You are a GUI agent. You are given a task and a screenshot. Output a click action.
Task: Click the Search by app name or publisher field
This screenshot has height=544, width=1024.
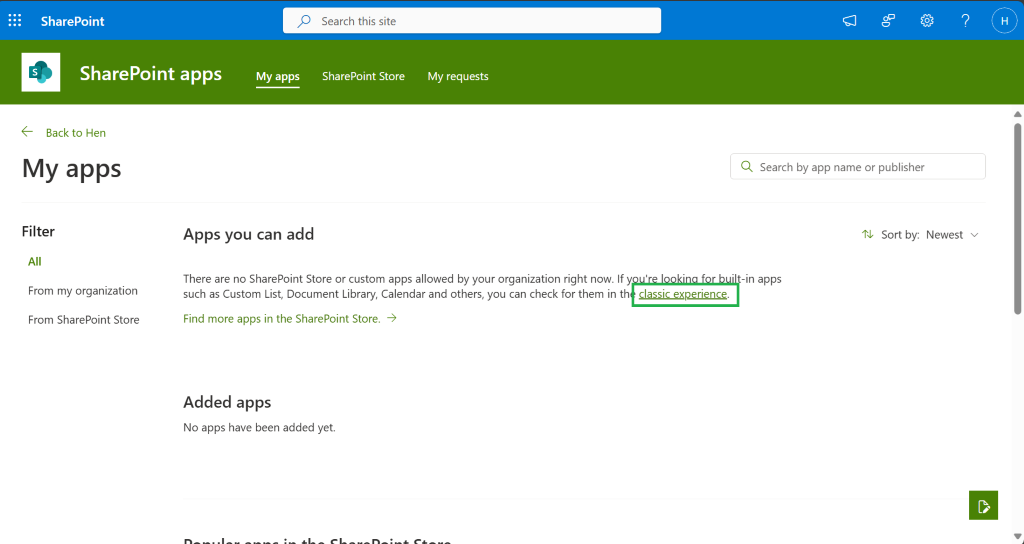857,167
